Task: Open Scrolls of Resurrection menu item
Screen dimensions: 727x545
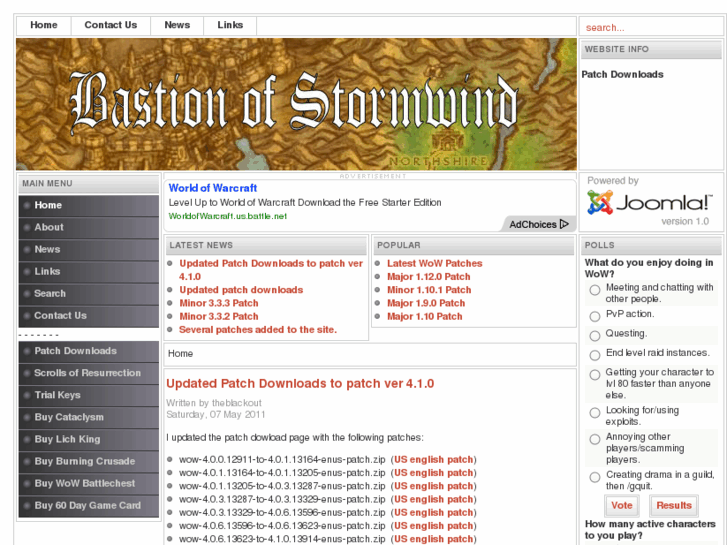Action: click(89, 373)
